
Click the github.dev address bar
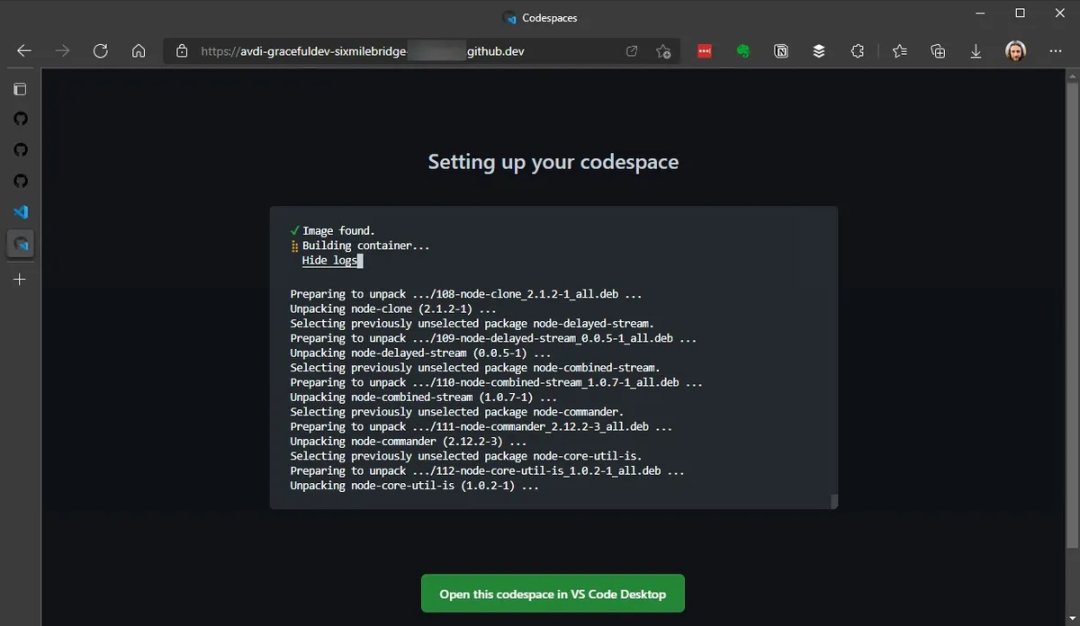[x=400, y=51]
